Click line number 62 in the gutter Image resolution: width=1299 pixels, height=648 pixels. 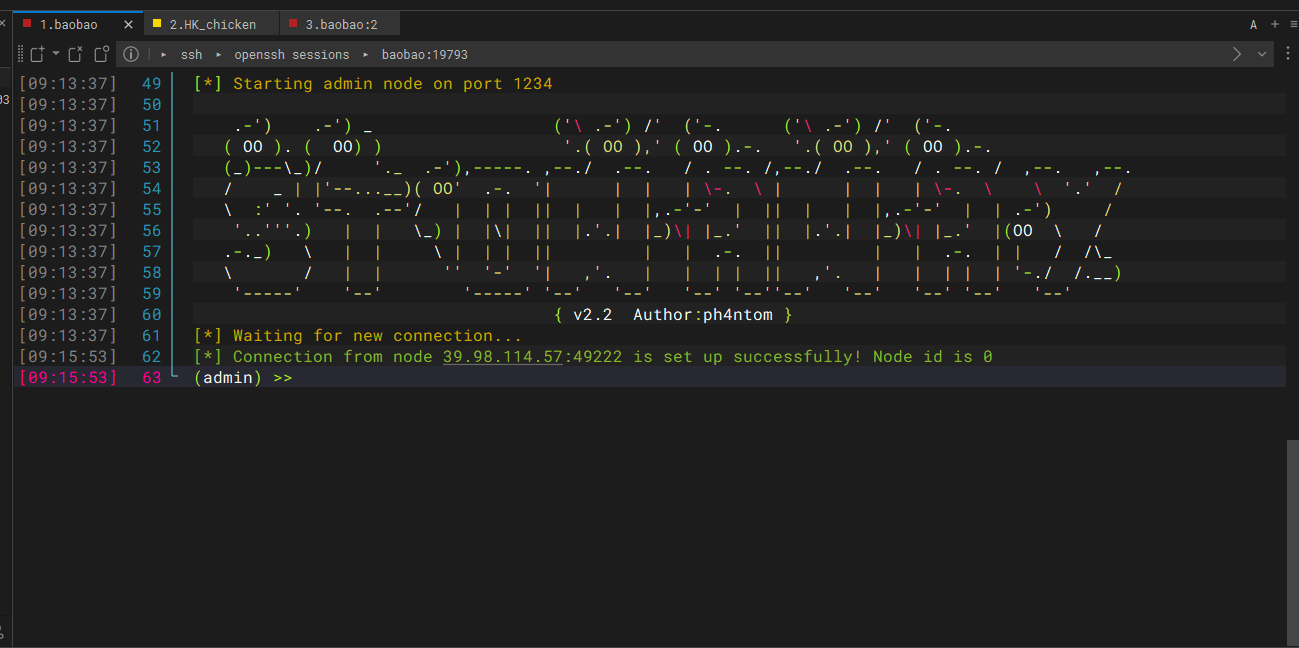[151, 356]
